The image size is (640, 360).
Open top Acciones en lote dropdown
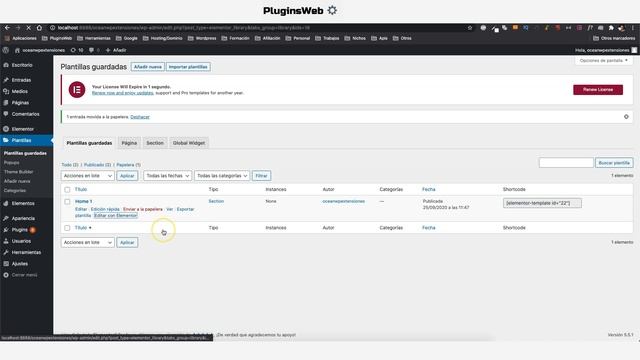click(x=88, y=176)
